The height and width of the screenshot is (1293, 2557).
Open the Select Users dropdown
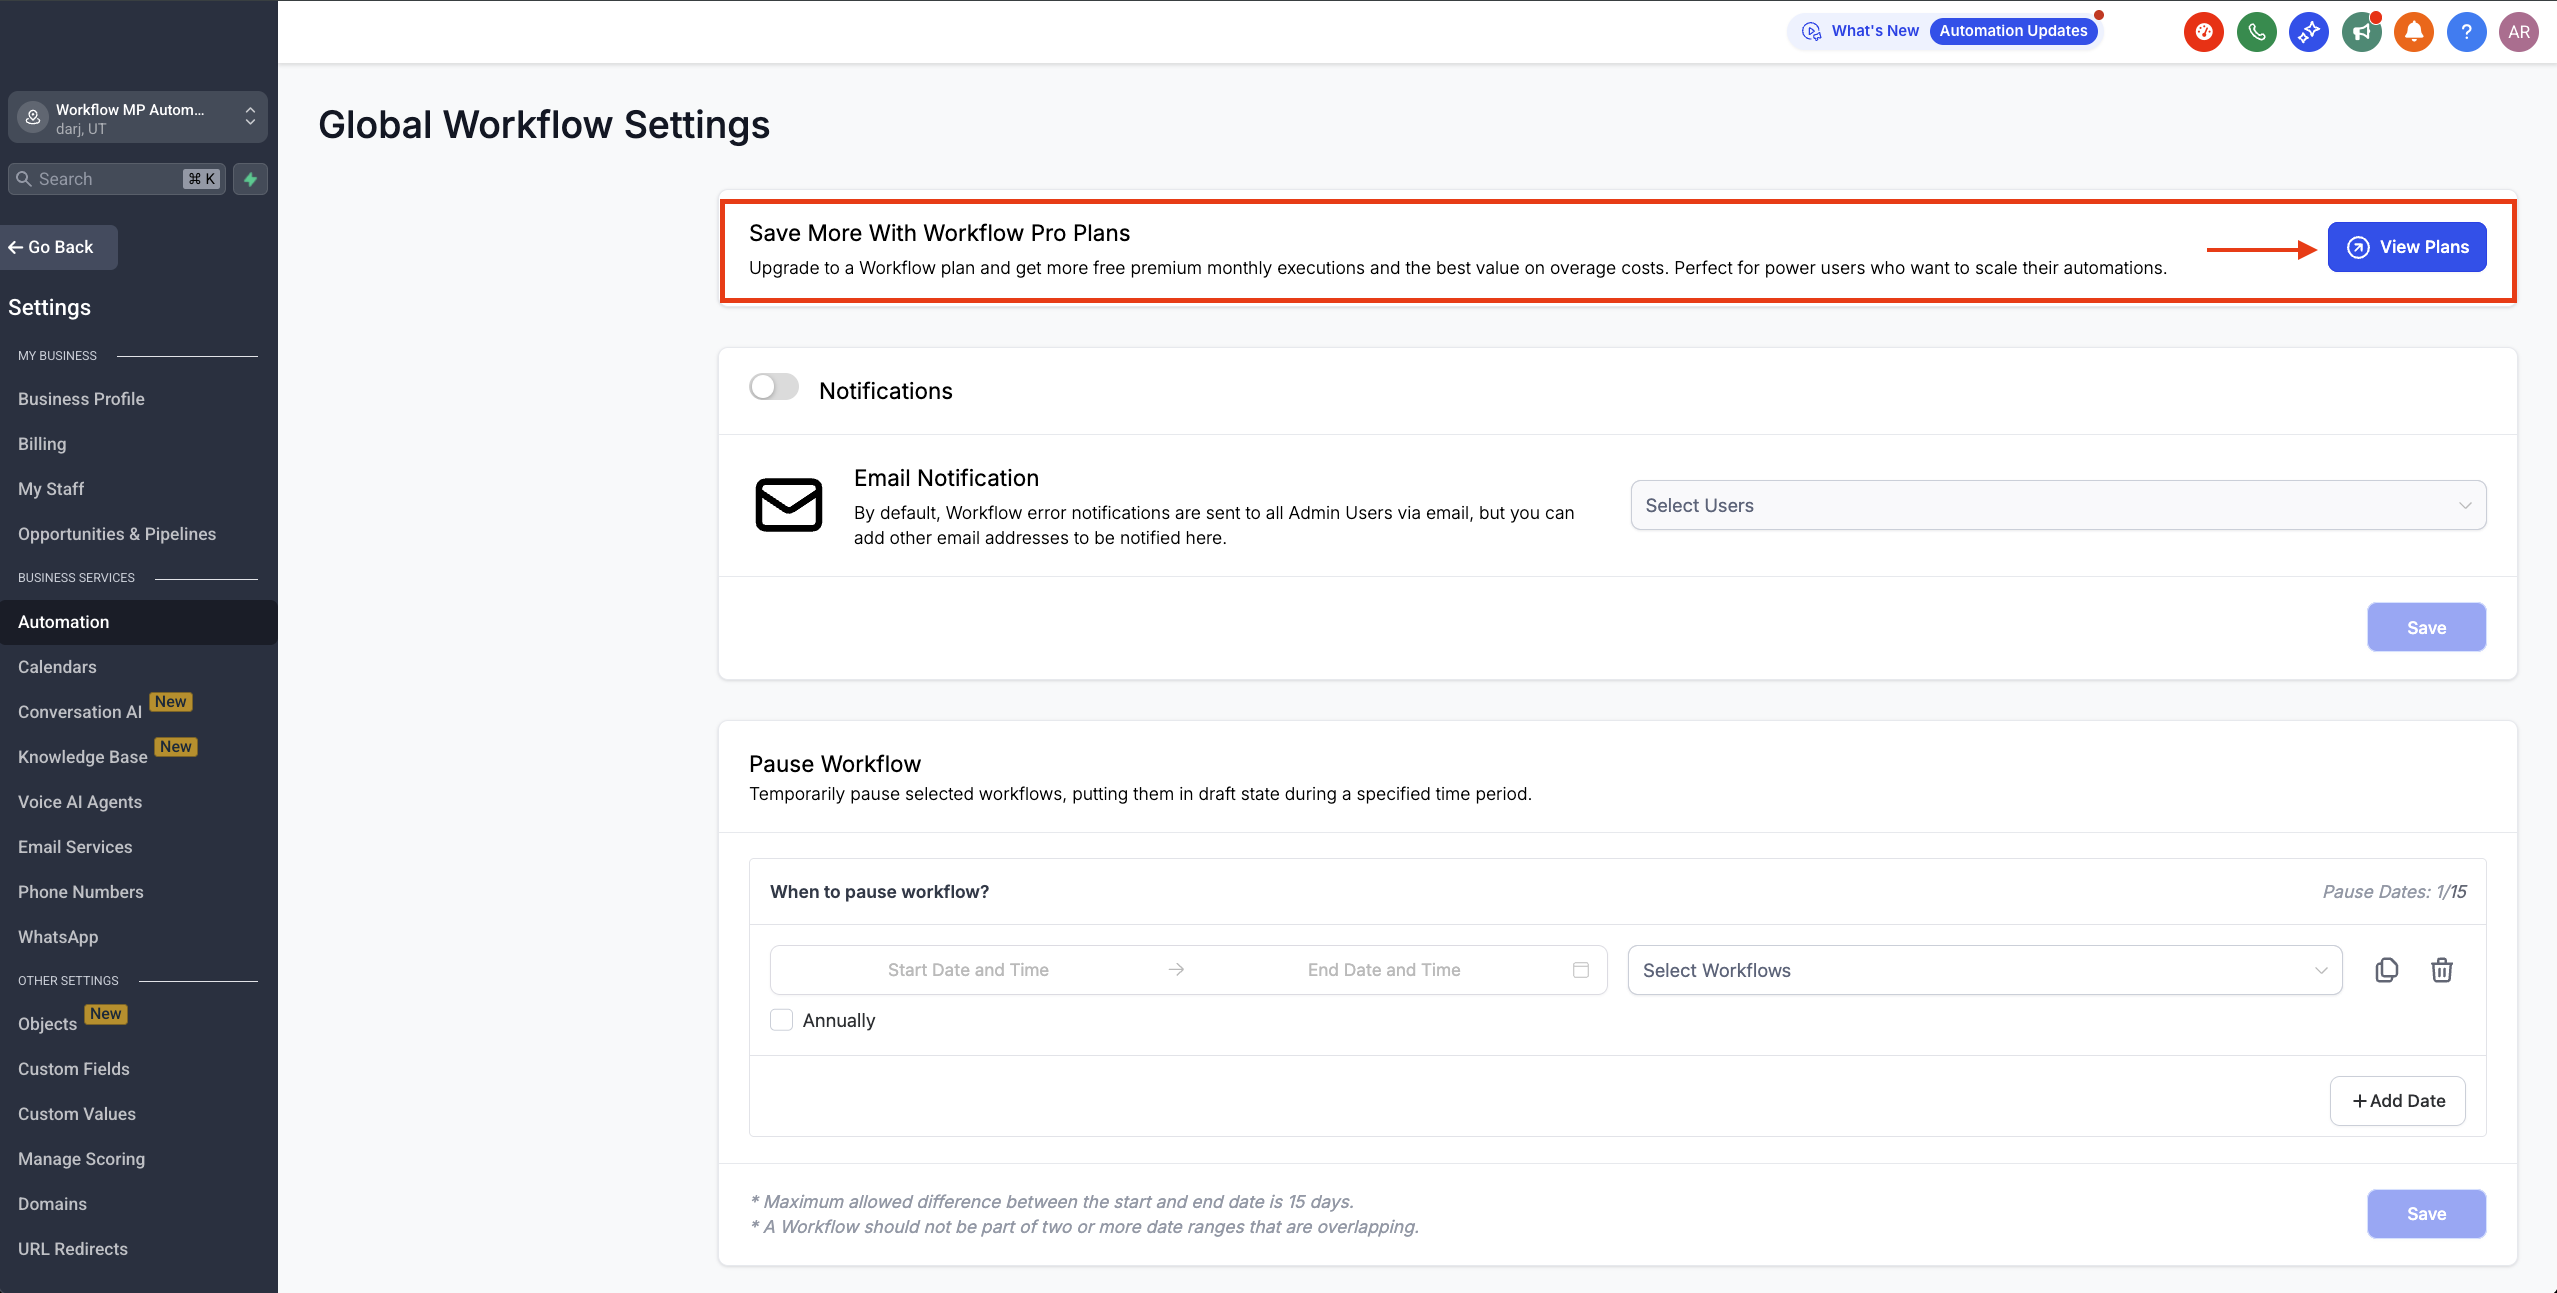2058,506
